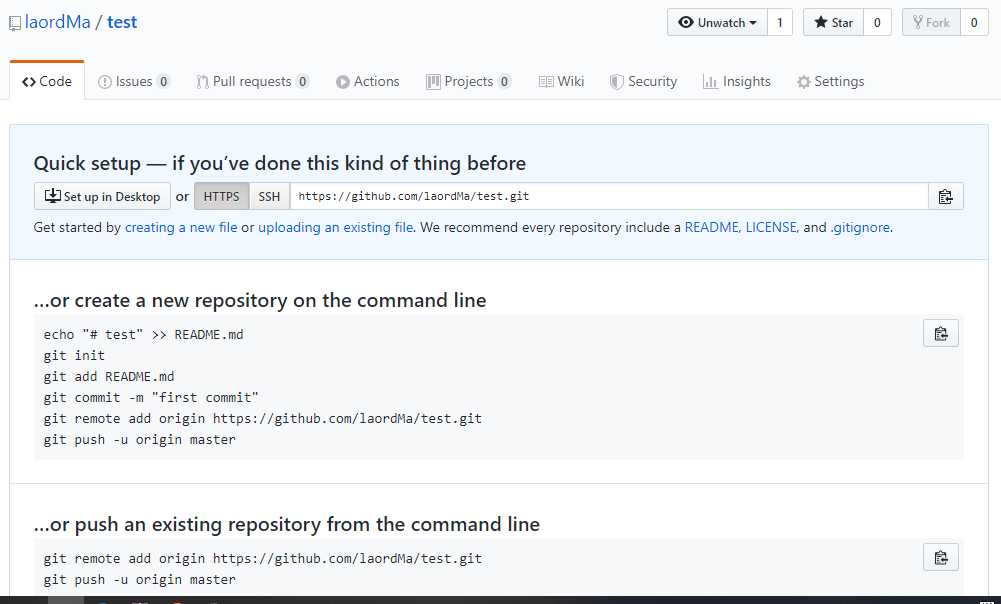
Task: Click the test repository name link
Action: tap(122, 22)
